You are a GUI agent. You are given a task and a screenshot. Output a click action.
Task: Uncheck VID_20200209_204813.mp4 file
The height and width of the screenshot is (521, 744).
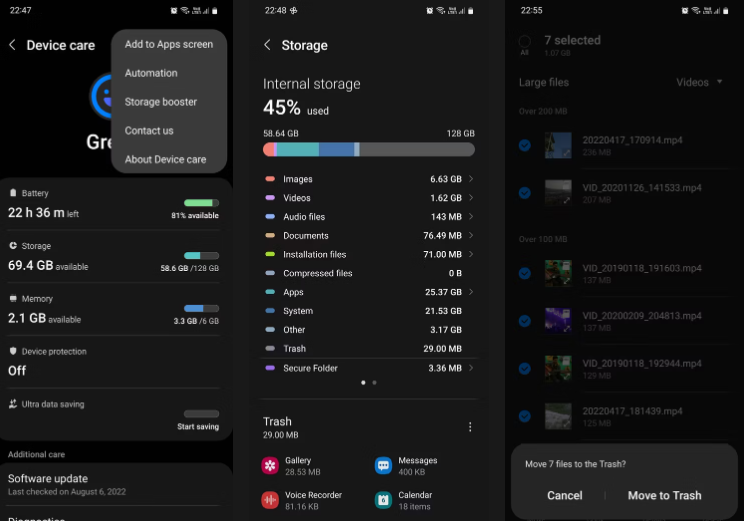pyautogui.click(x=524, y=321)
